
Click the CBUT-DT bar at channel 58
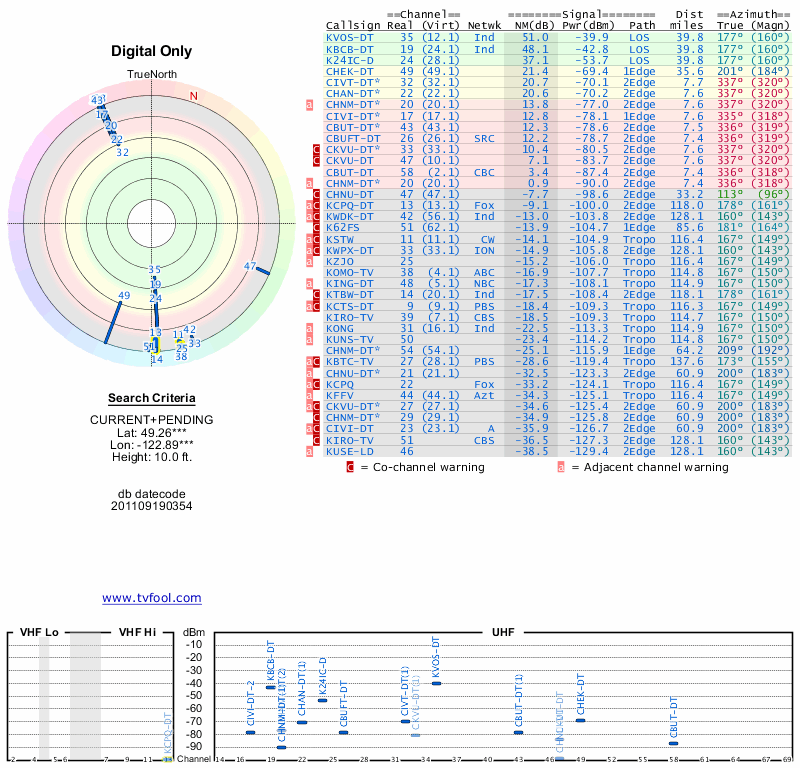[x=673, y=744]
